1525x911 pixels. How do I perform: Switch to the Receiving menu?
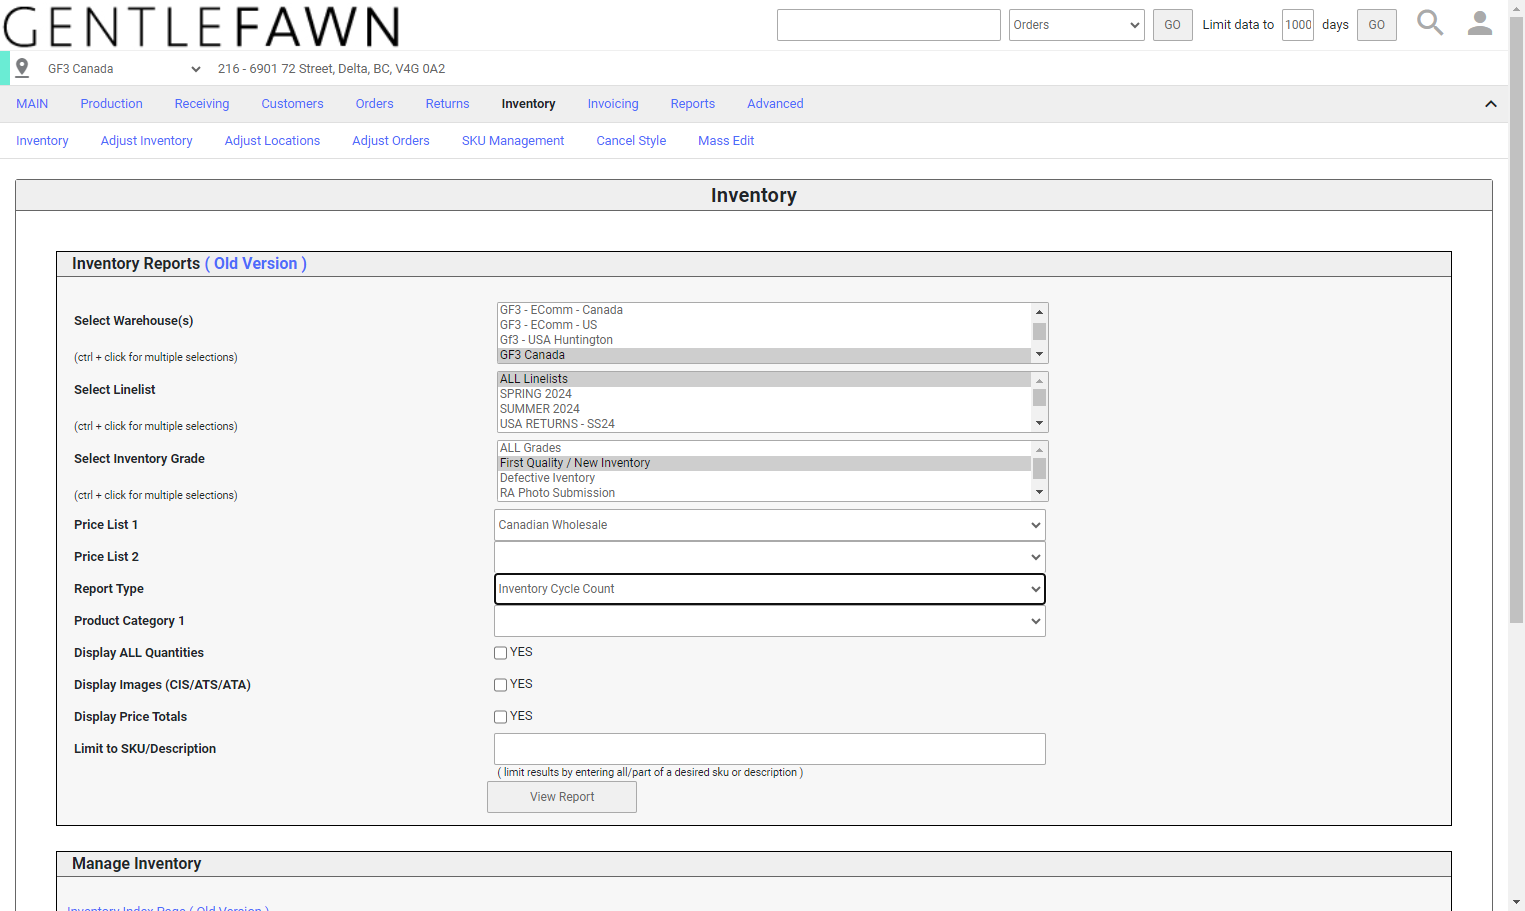coord(202,104)
